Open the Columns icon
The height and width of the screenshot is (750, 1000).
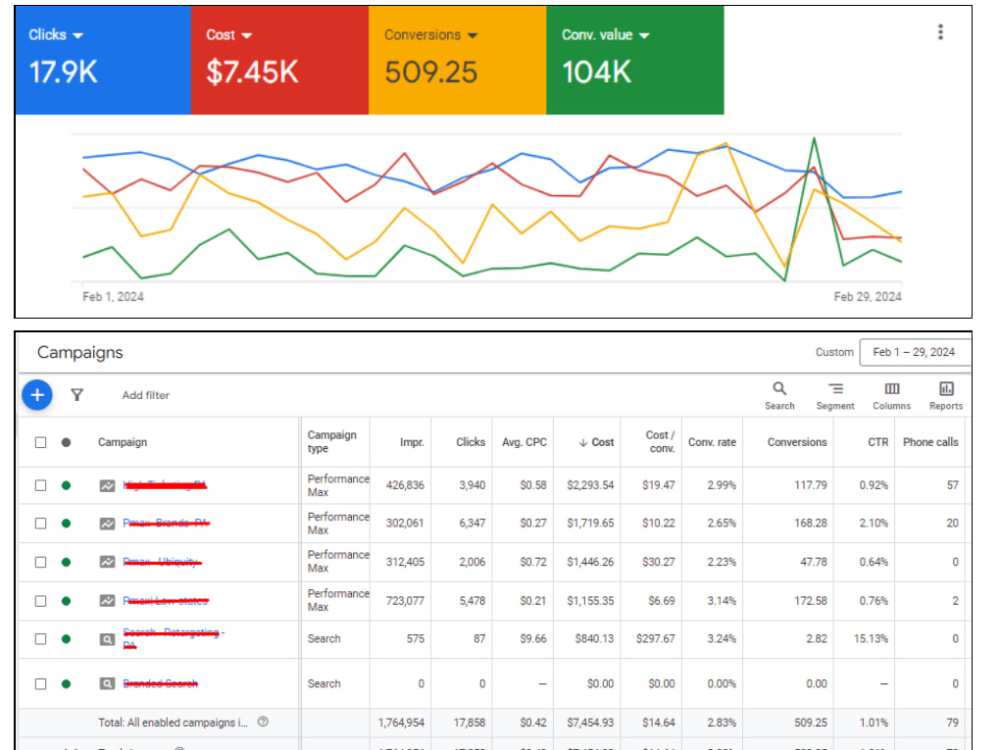click(892, 388)
